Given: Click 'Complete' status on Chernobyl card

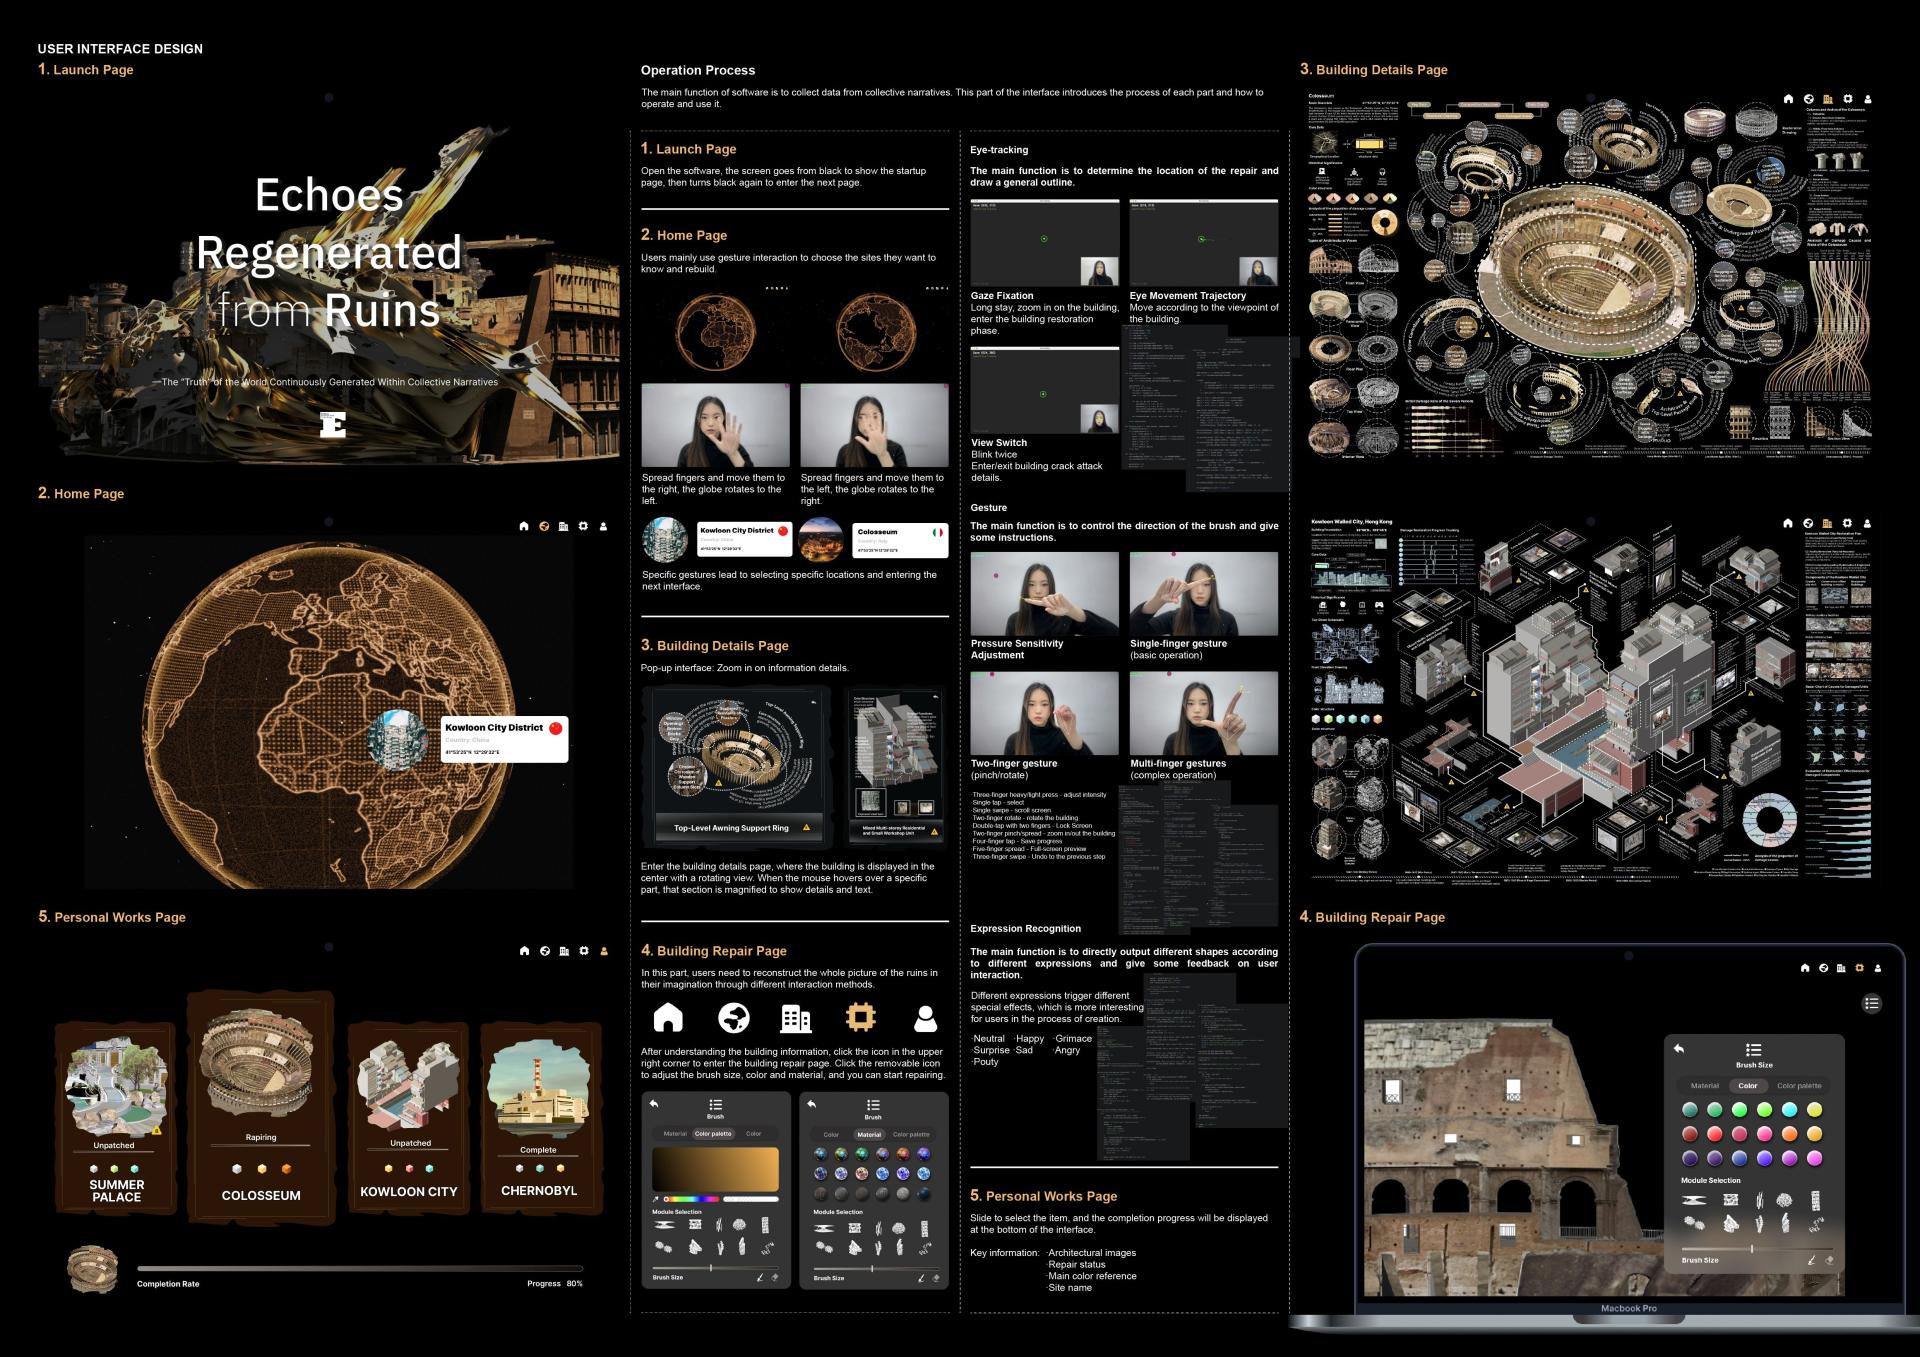Looking at the screenshot, I should click(x=538, y=1150).
